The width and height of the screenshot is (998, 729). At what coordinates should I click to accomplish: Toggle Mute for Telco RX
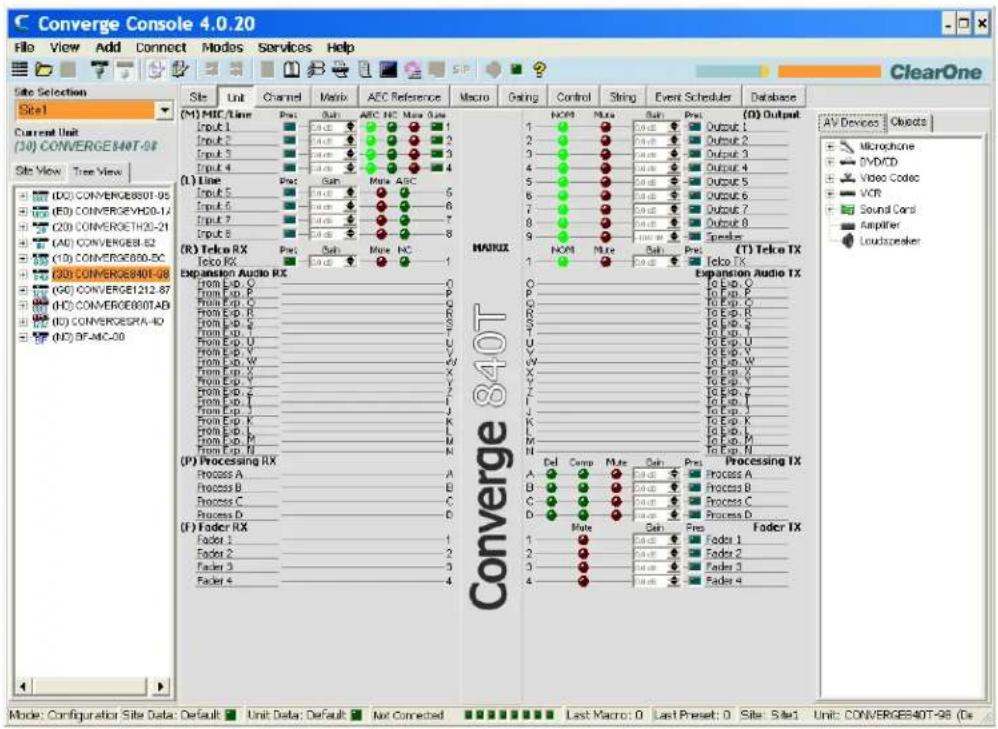(381, 262)
